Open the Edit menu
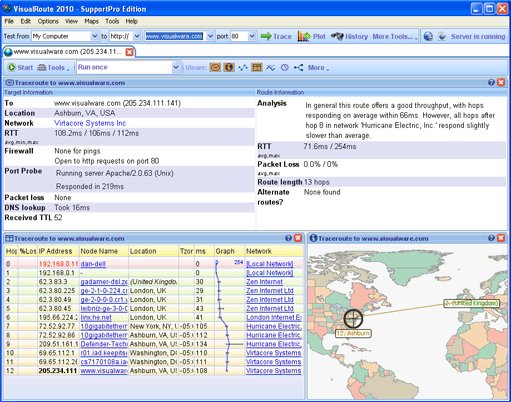This screenshot has width=511, height=402. (25, 21)
